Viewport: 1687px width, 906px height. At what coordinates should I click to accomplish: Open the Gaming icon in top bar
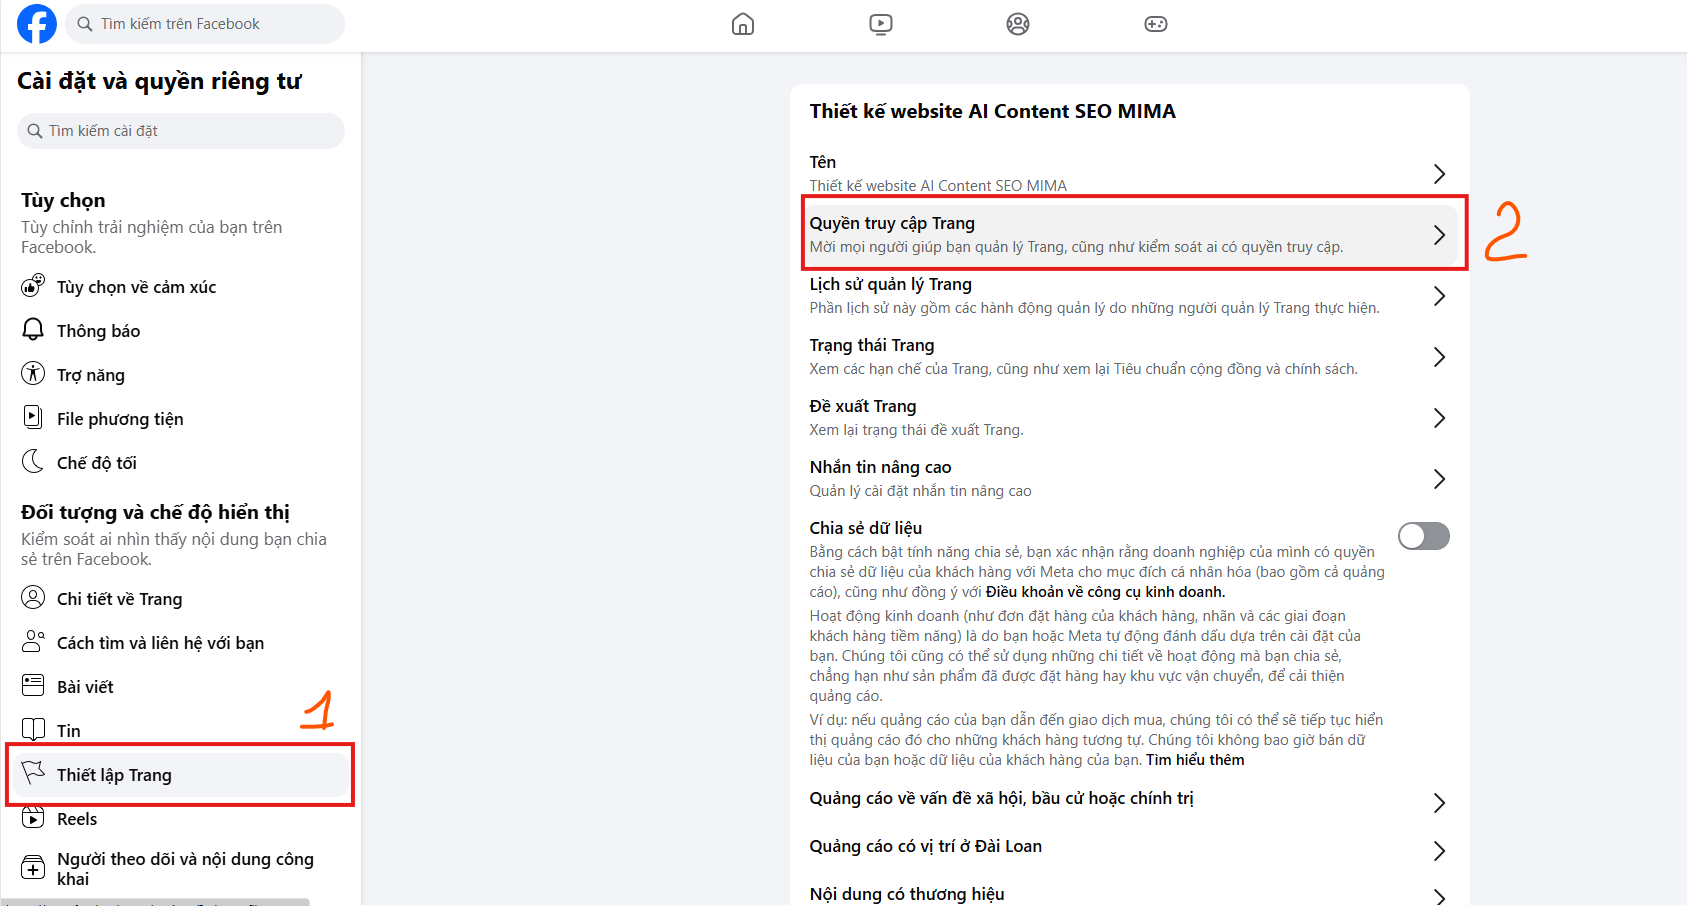pos(1155,24)
